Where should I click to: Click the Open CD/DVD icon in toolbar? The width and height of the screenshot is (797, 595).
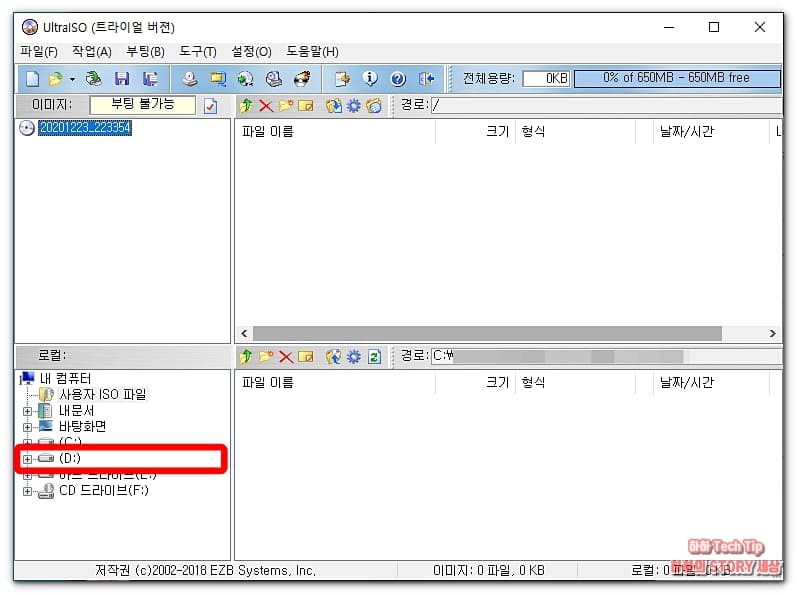94,79
